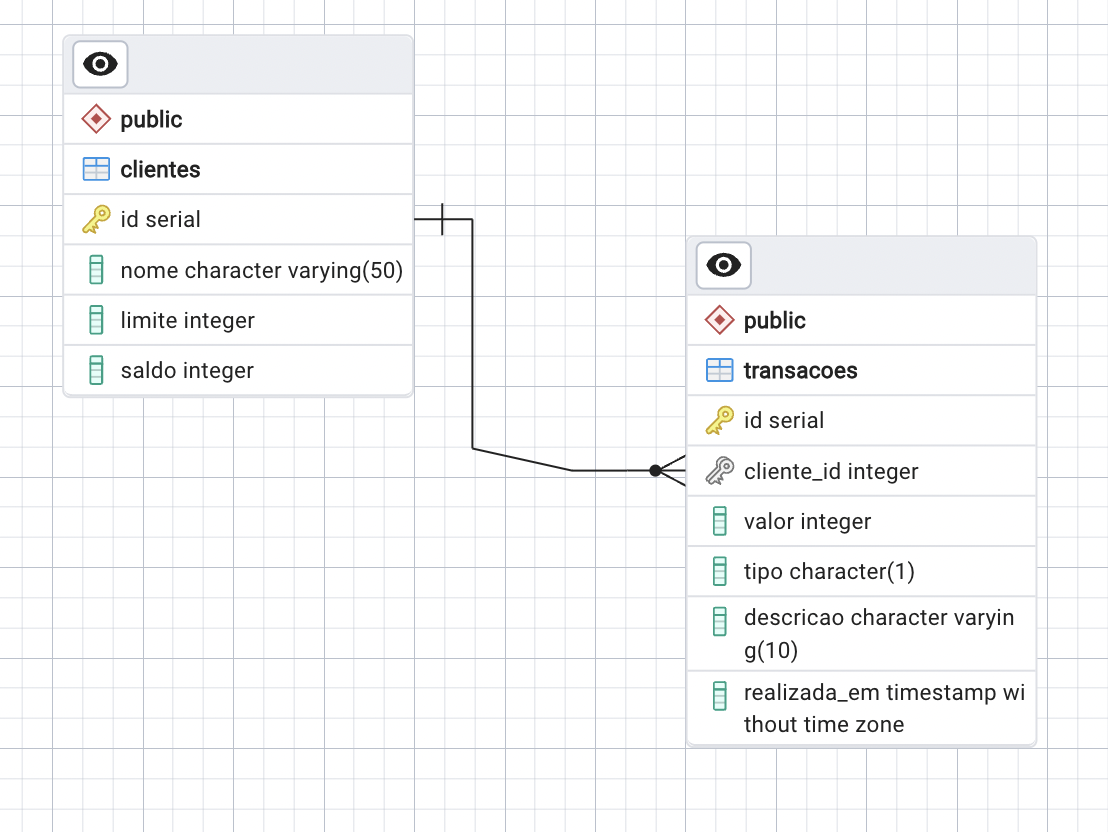Select 'nome character varying(50)' column
The height and width of the screenshot is (832, 1108).
[238, 270]
